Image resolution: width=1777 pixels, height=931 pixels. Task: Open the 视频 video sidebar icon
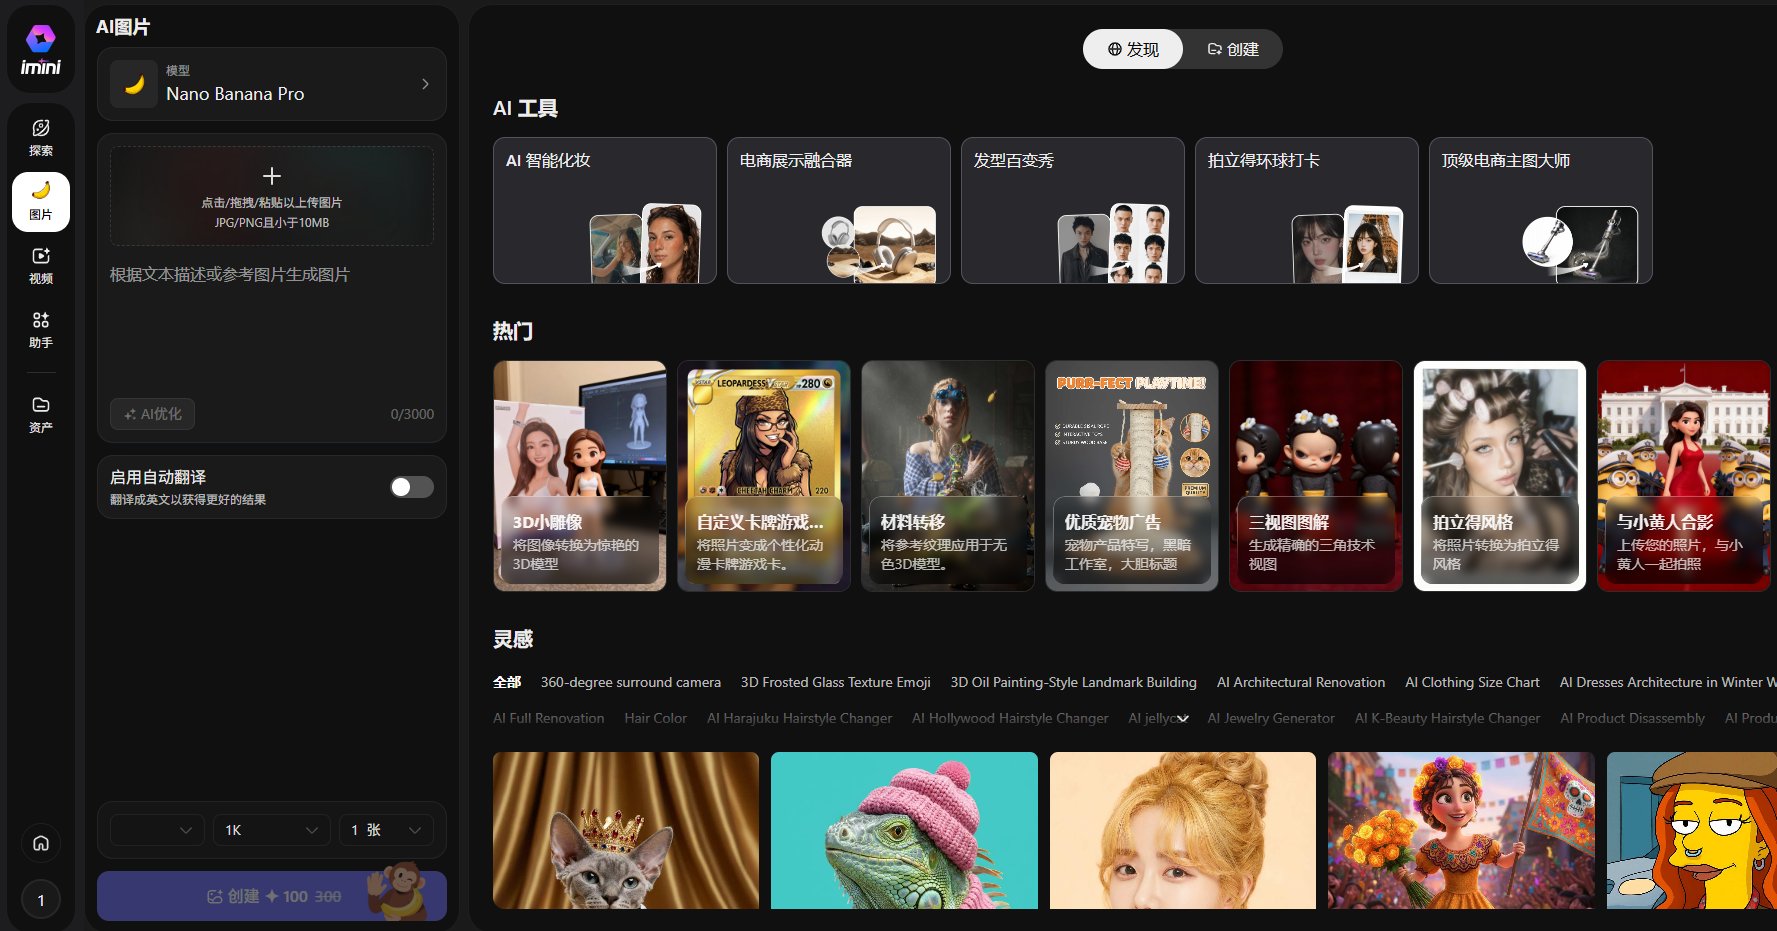tap(41, 265)
